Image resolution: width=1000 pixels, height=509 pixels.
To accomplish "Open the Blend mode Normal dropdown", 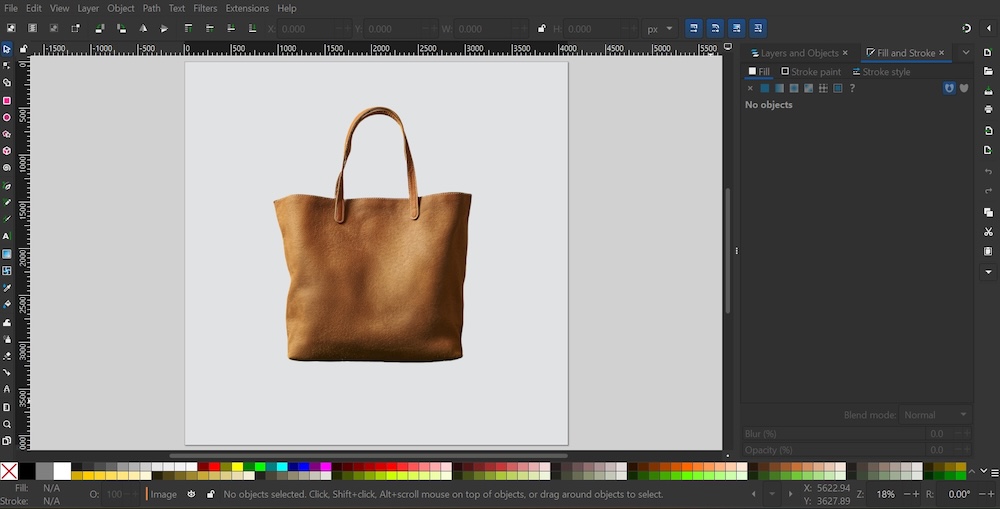I will 935,415.
